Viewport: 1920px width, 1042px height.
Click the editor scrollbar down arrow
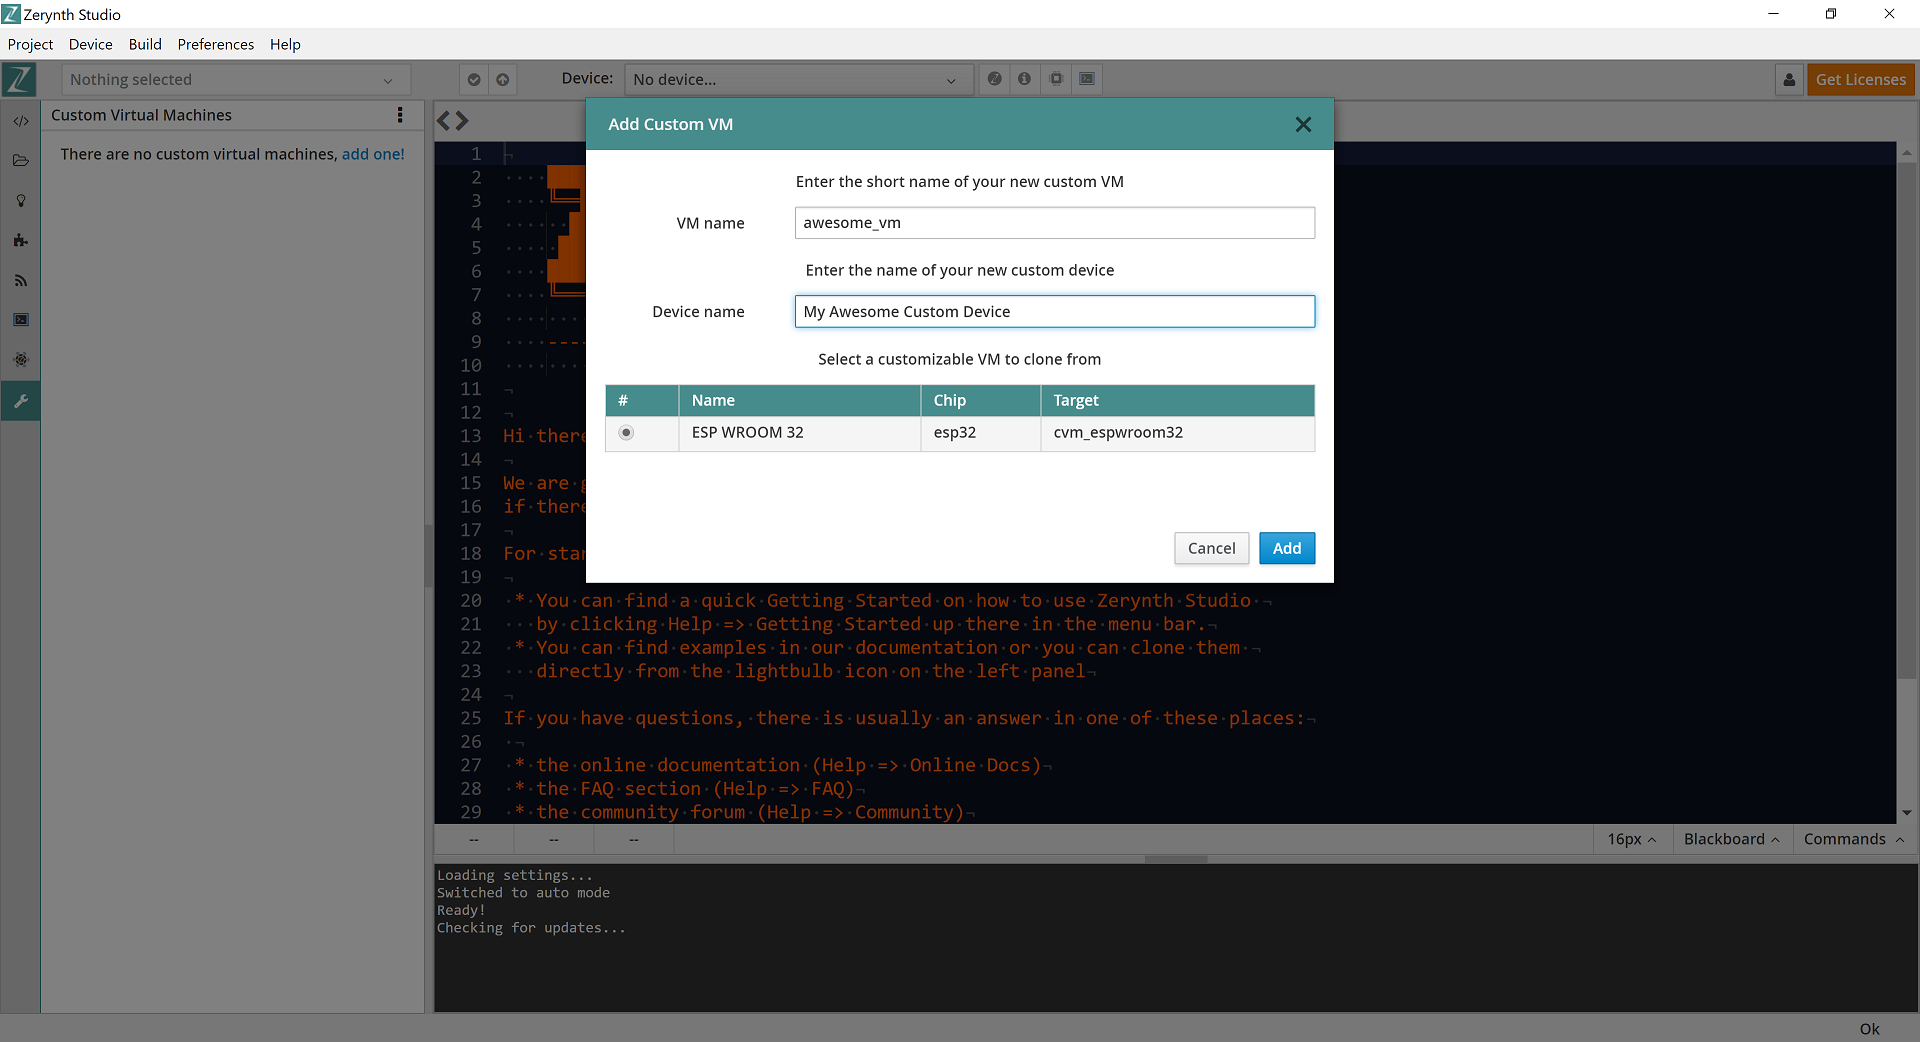coord(1907,813)
